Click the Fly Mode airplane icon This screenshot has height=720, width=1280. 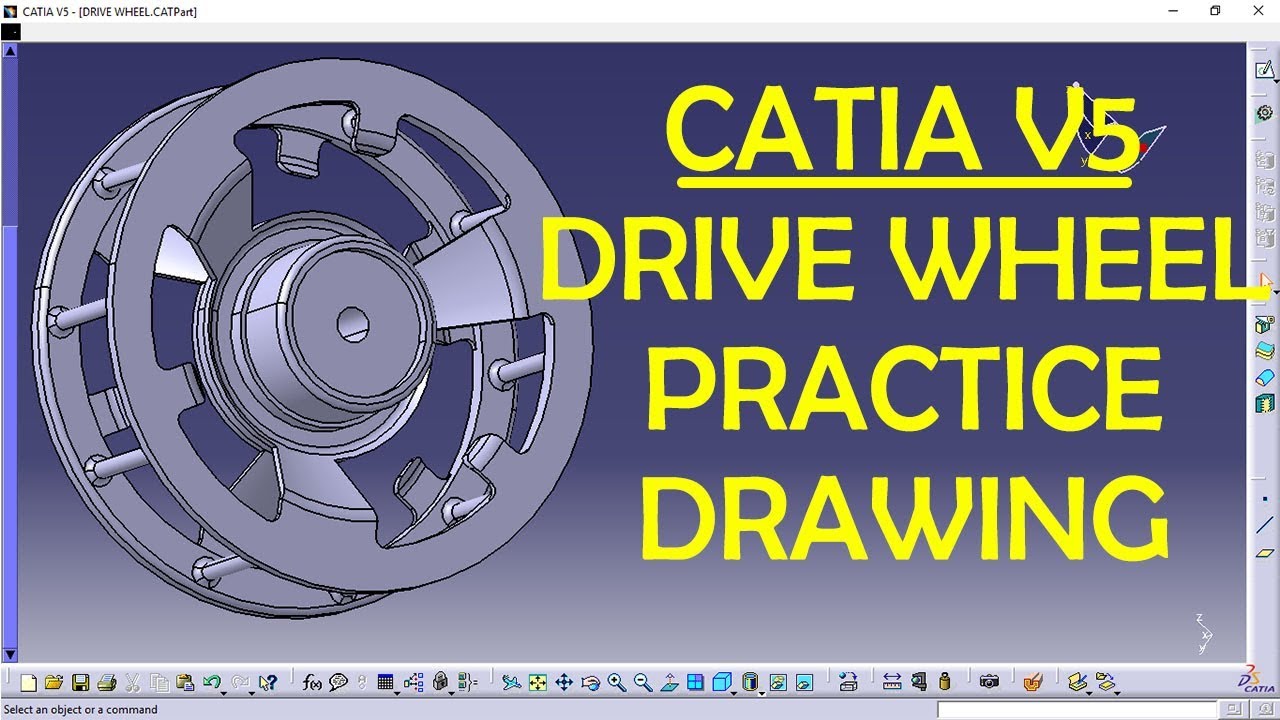click(x=512, y=683)
